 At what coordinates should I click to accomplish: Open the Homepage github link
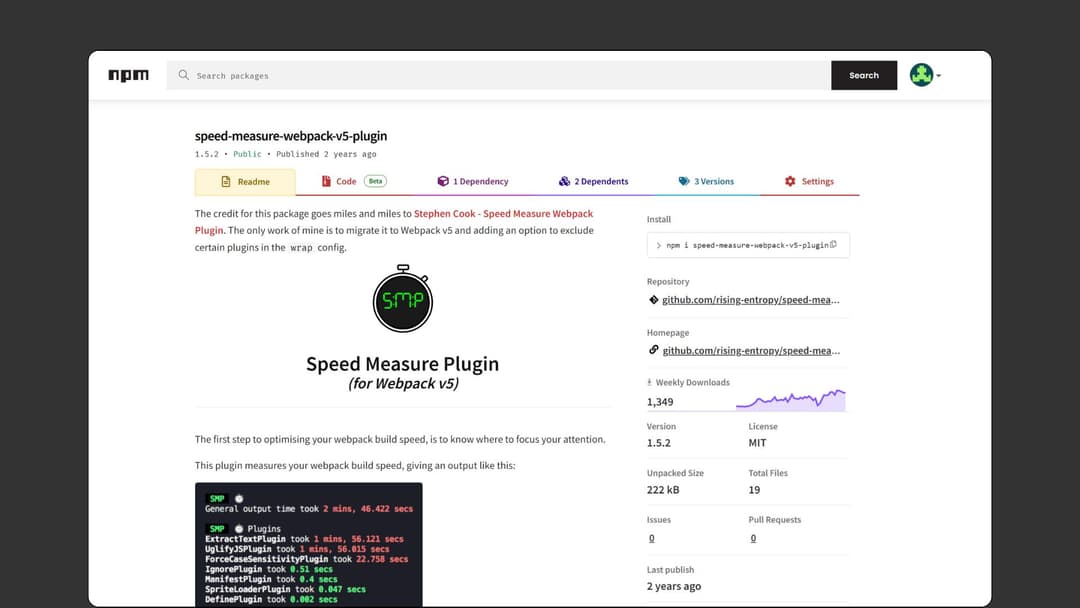(x=751, y=350)
